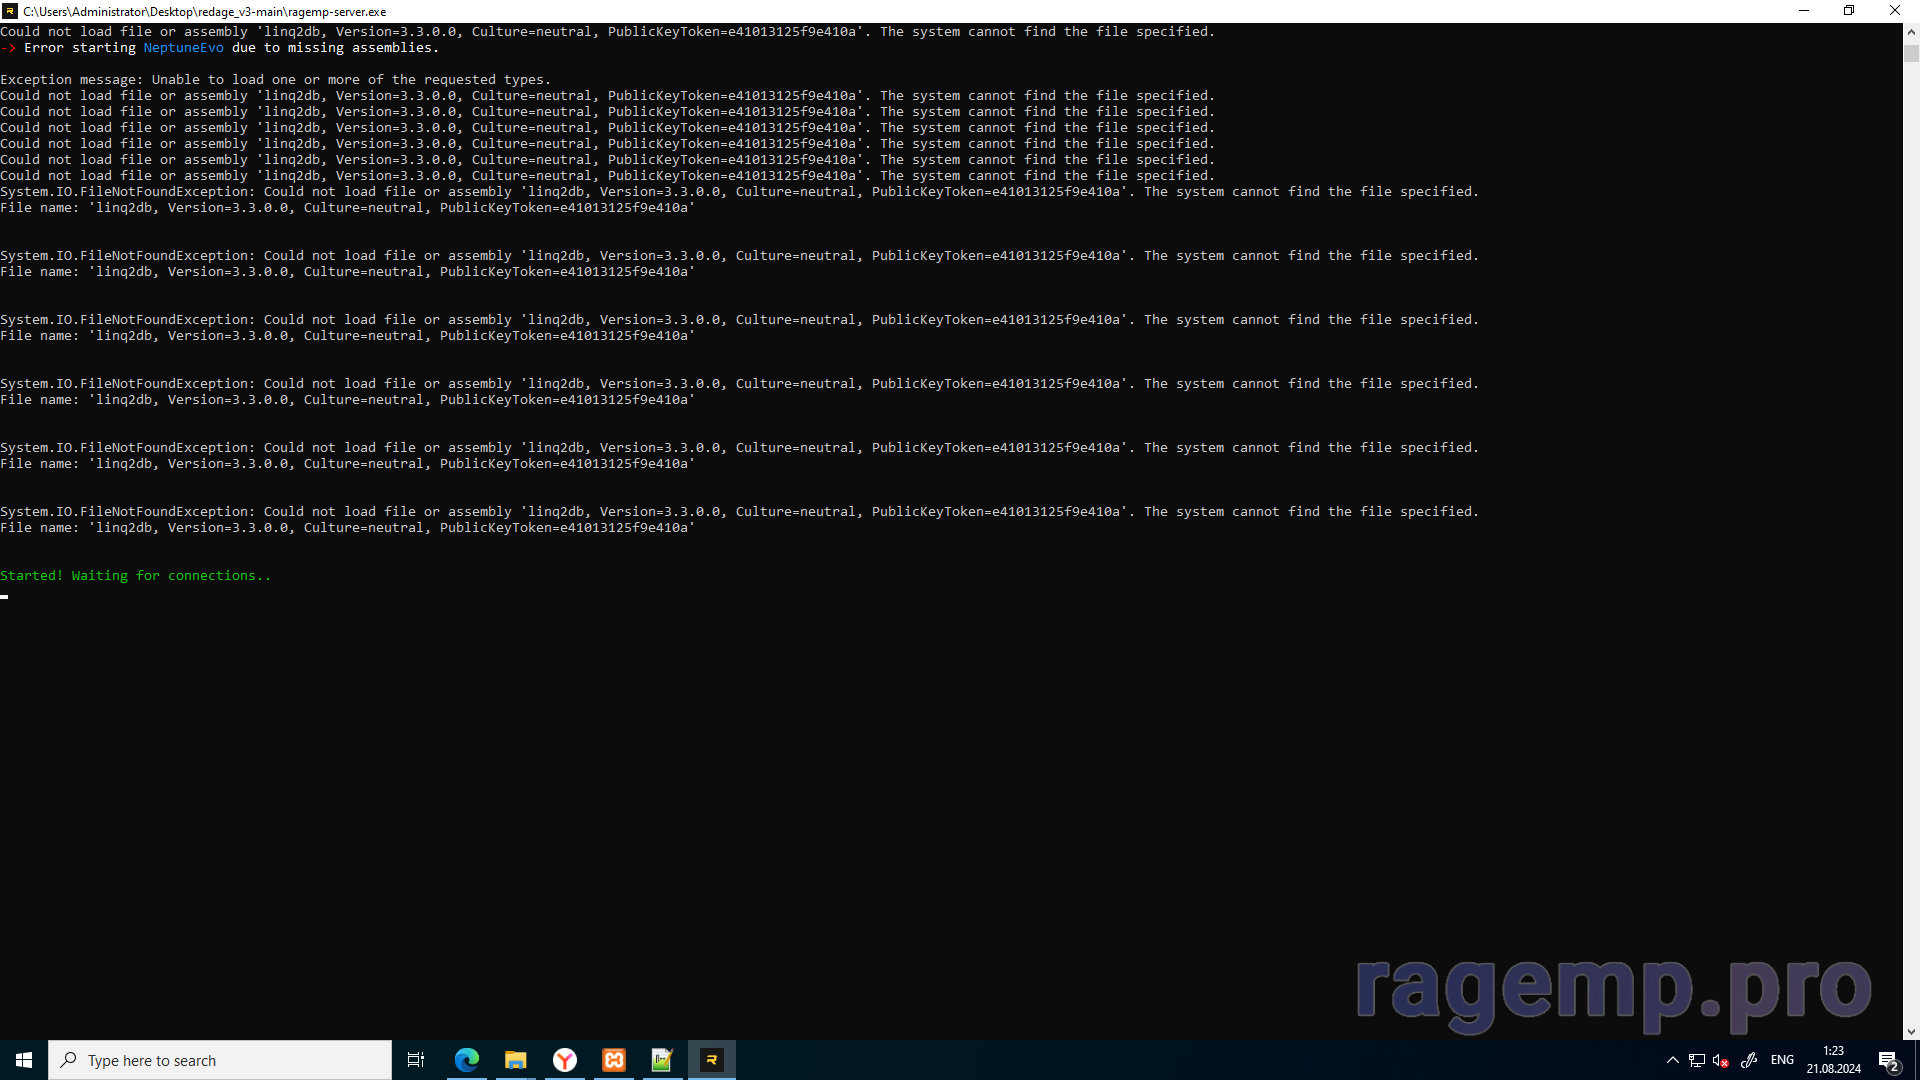Open the Notepad++ taskbar icon
The image size is (1920, 1080).
tap(662, 1060)
